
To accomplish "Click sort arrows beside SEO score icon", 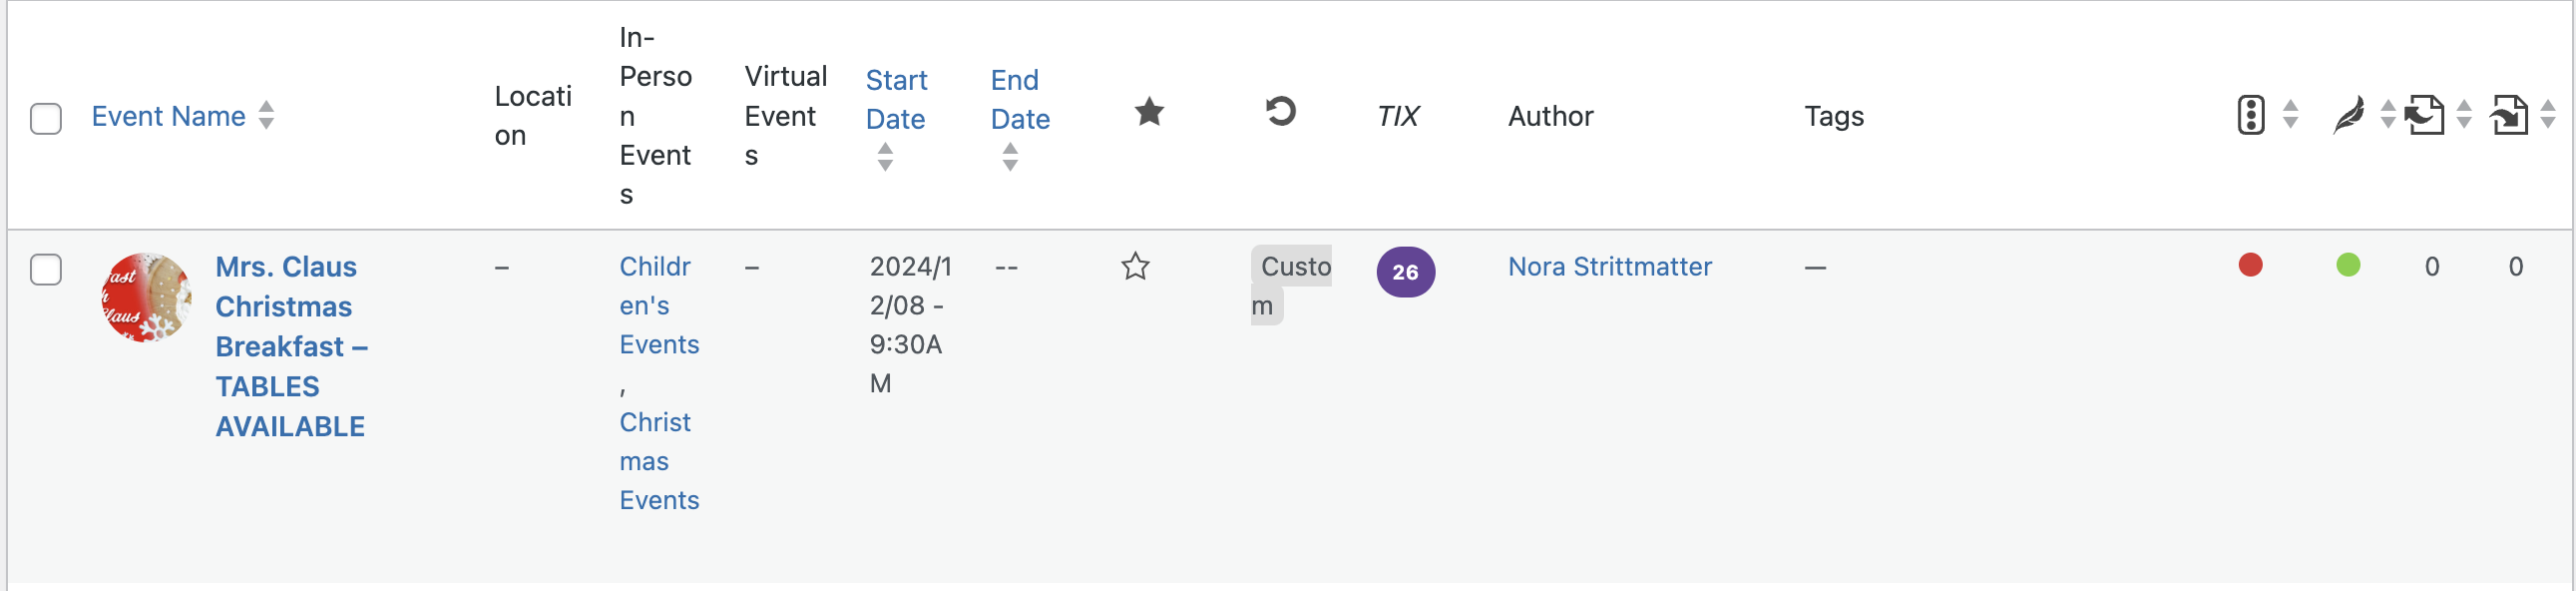I will tap(2290, 115).
